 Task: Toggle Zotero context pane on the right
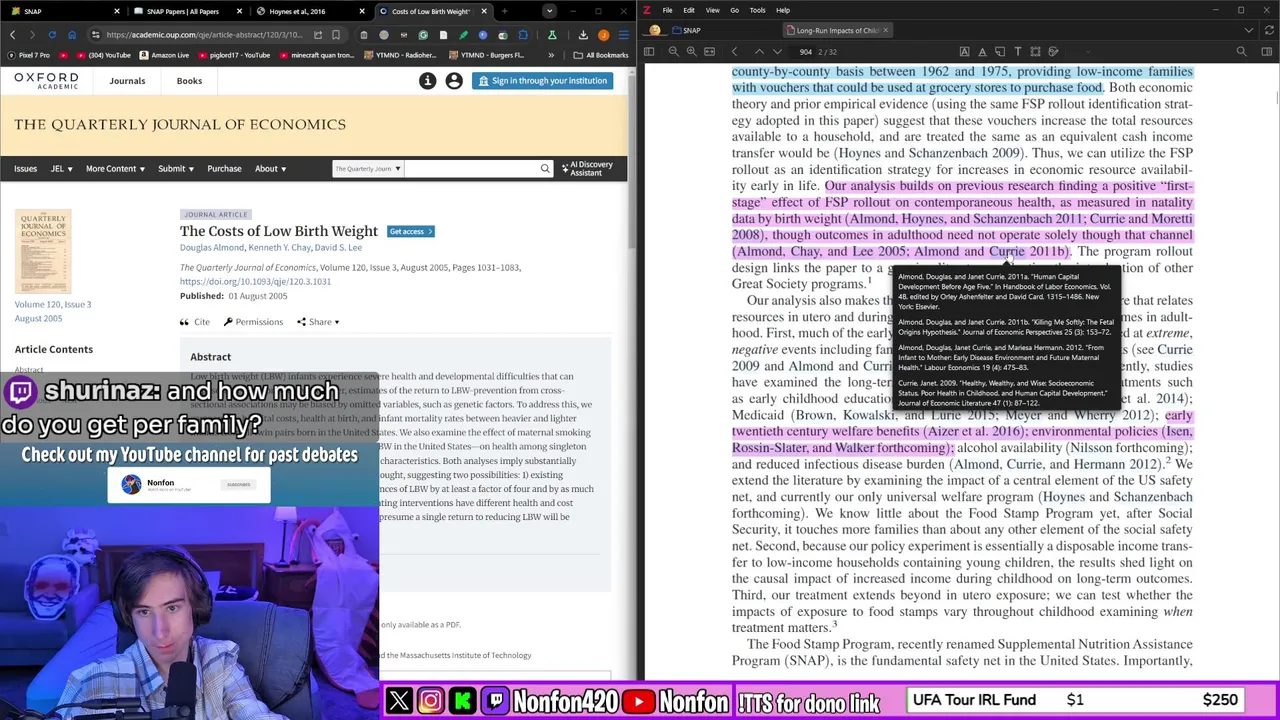tap(1267, 51)
